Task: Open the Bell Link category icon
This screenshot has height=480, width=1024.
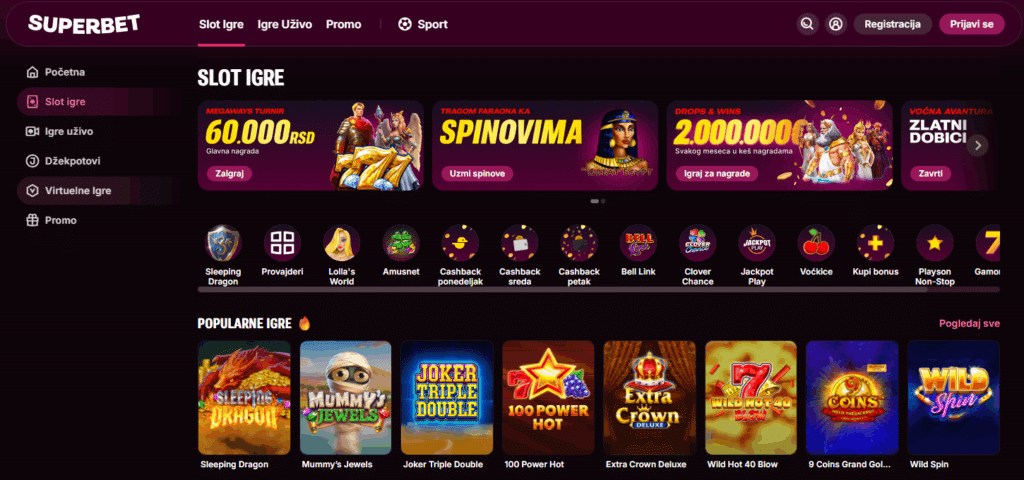Action: [x=638, y=243]
